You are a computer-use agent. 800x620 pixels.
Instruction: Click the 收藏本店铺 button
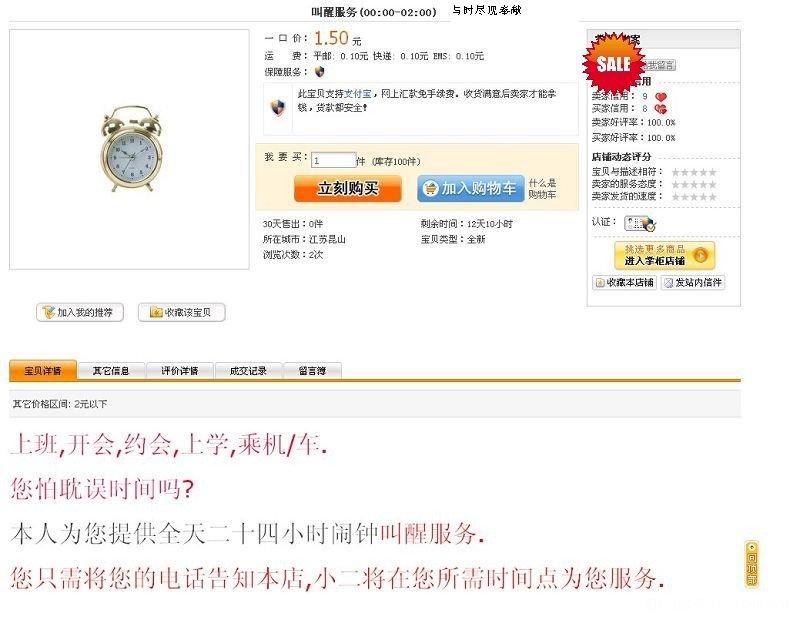(x=623, y=282)
